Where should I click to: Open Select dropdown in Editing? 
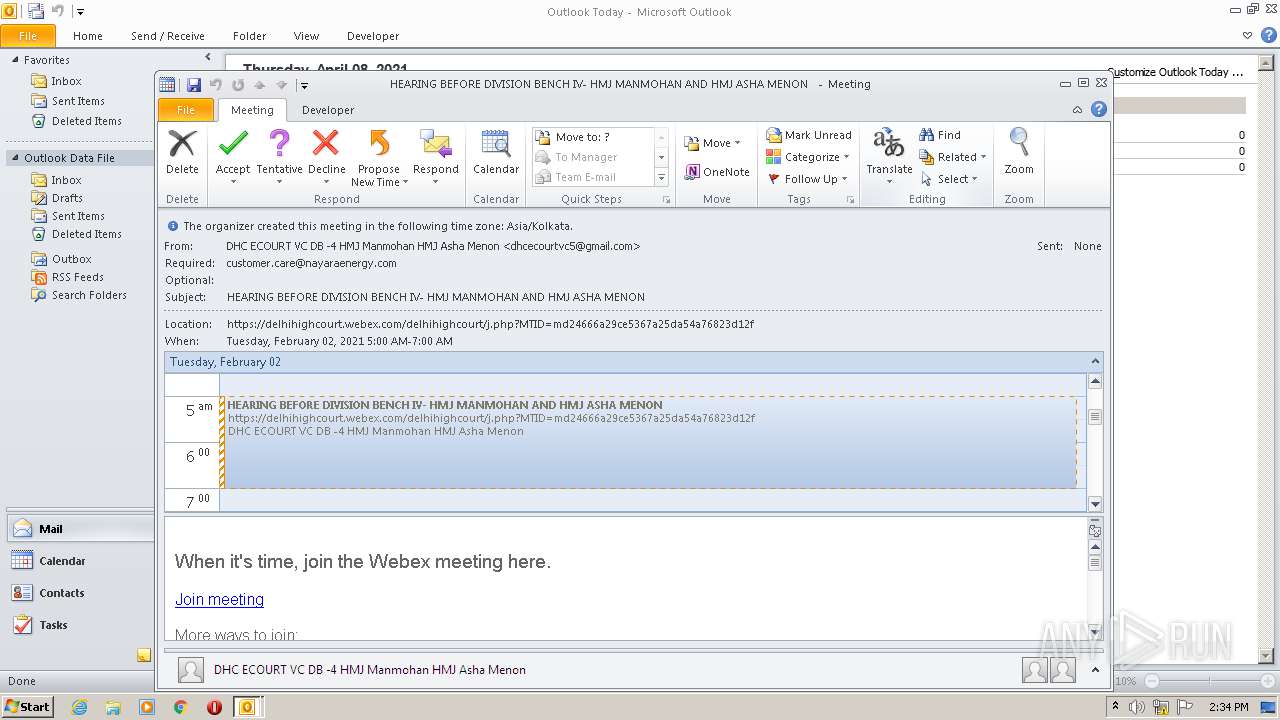pyautogui.click(x=948, y=179)
